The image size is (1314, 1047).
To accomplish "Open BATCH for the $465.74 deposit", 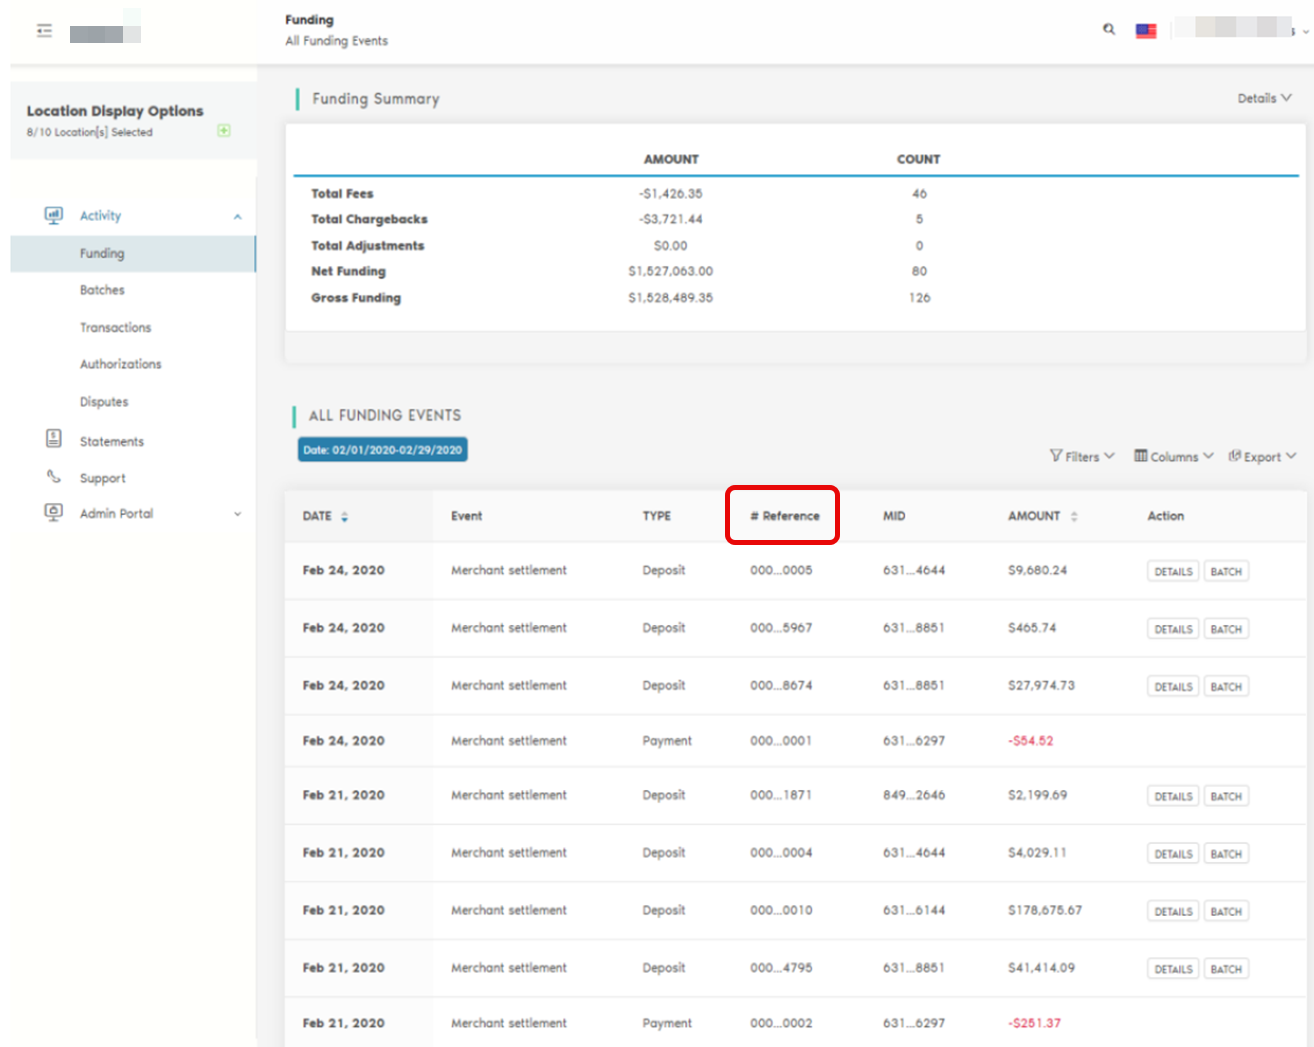I will (x=1226, y=629).
